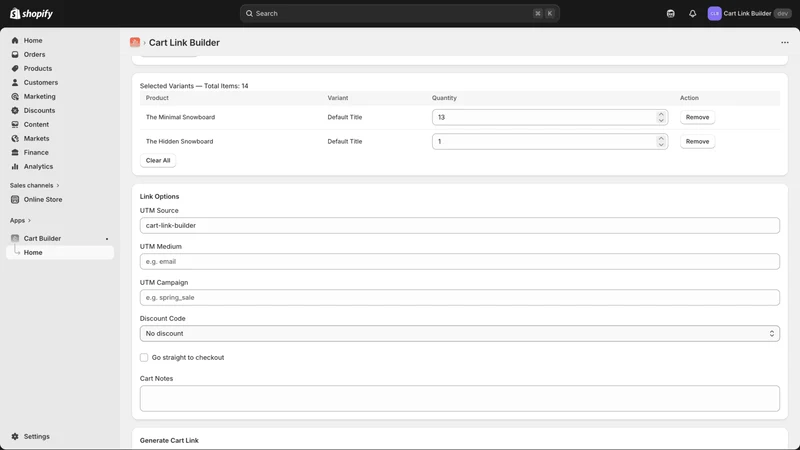Image resolution: width=800 pixels, height=450 pixels.
Task: Focus the top Search bar
Action: (x=399, y=13)
